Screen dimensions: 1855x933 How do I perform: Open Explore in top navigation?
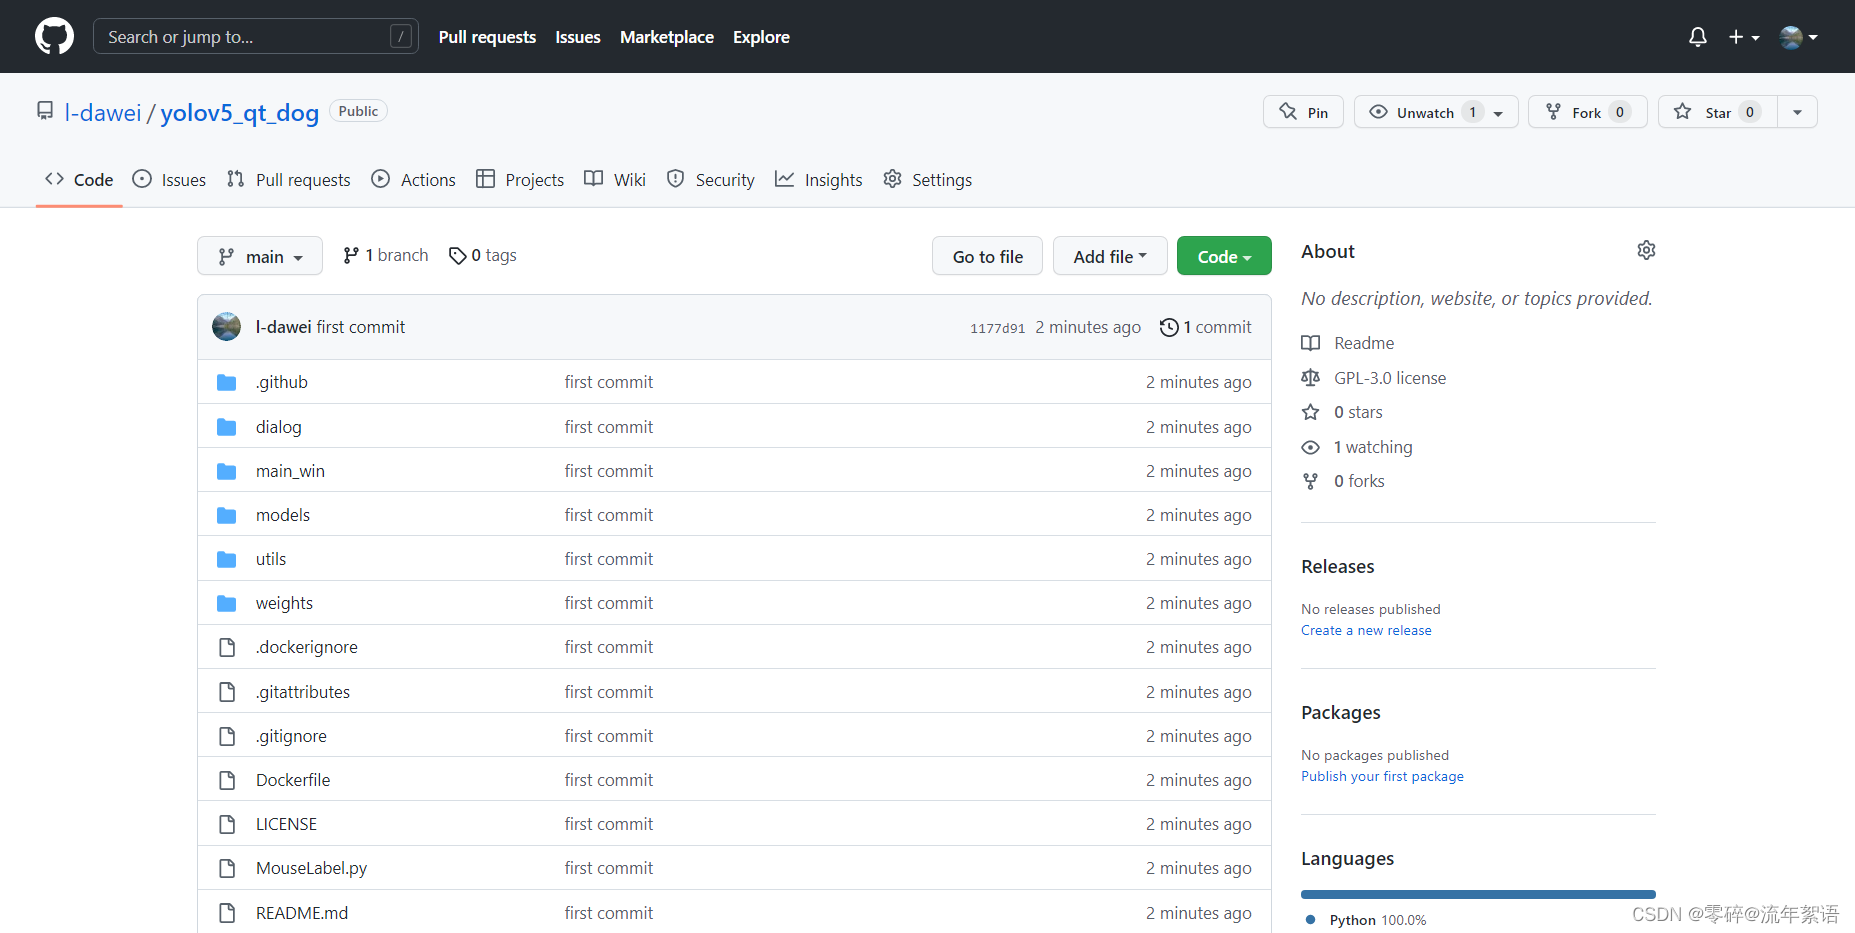click(x=761, y=37)
